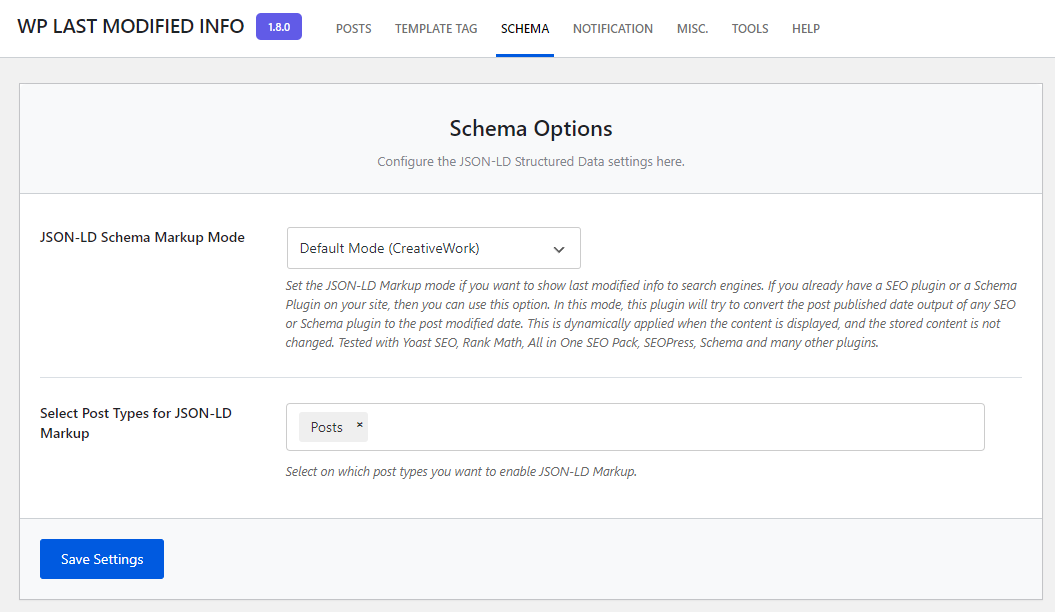1055x612 pixels.
Task: Click the 'Set the JSON-LD Markup mode' help paragraph
Action: pyautogui.click(x=651, y=314)
